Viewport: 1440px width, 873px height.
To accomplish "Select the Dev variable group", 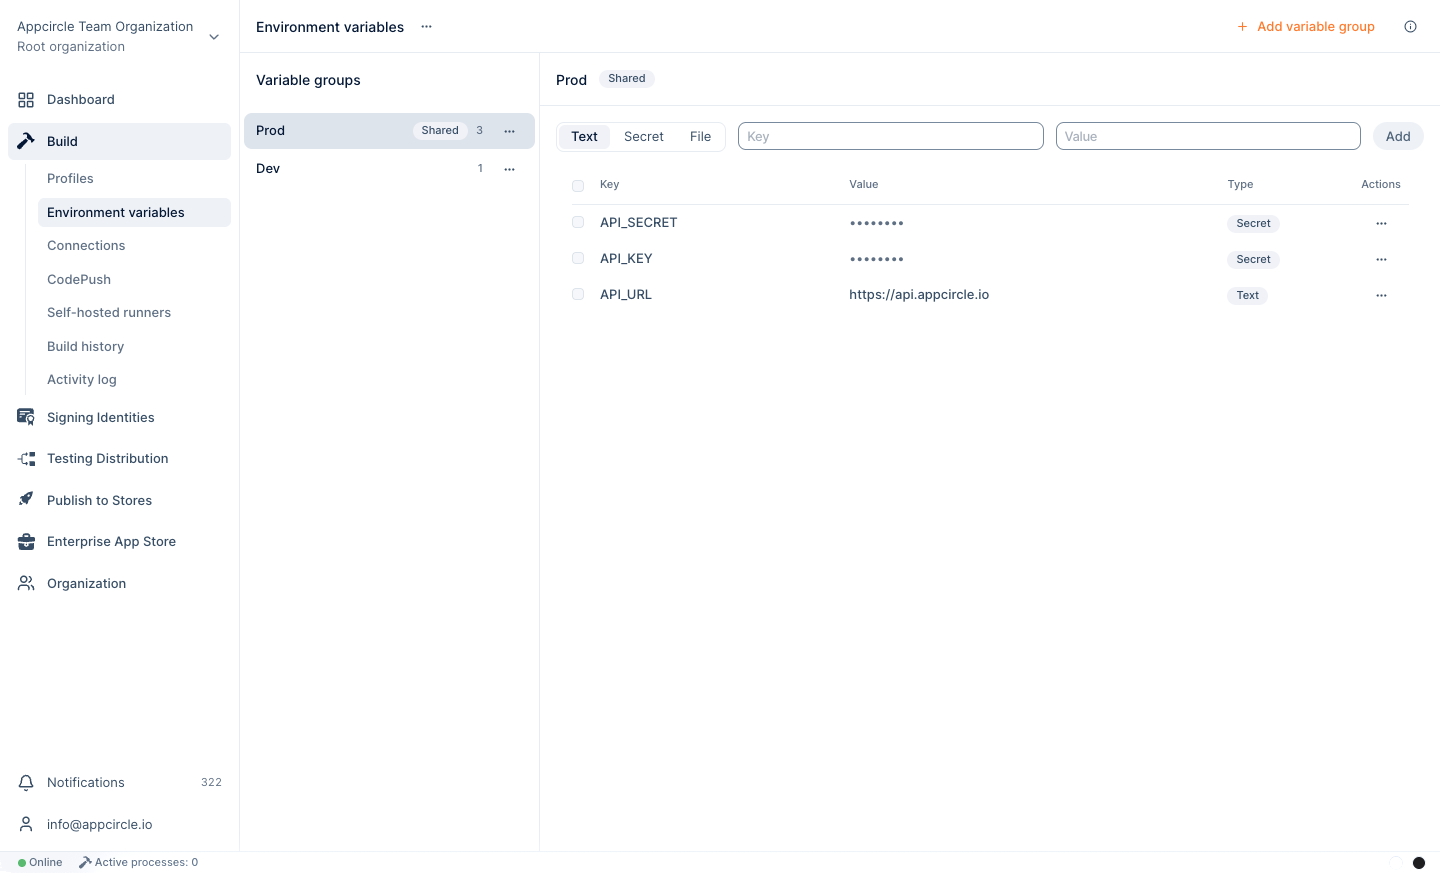I will pos(389,169).
